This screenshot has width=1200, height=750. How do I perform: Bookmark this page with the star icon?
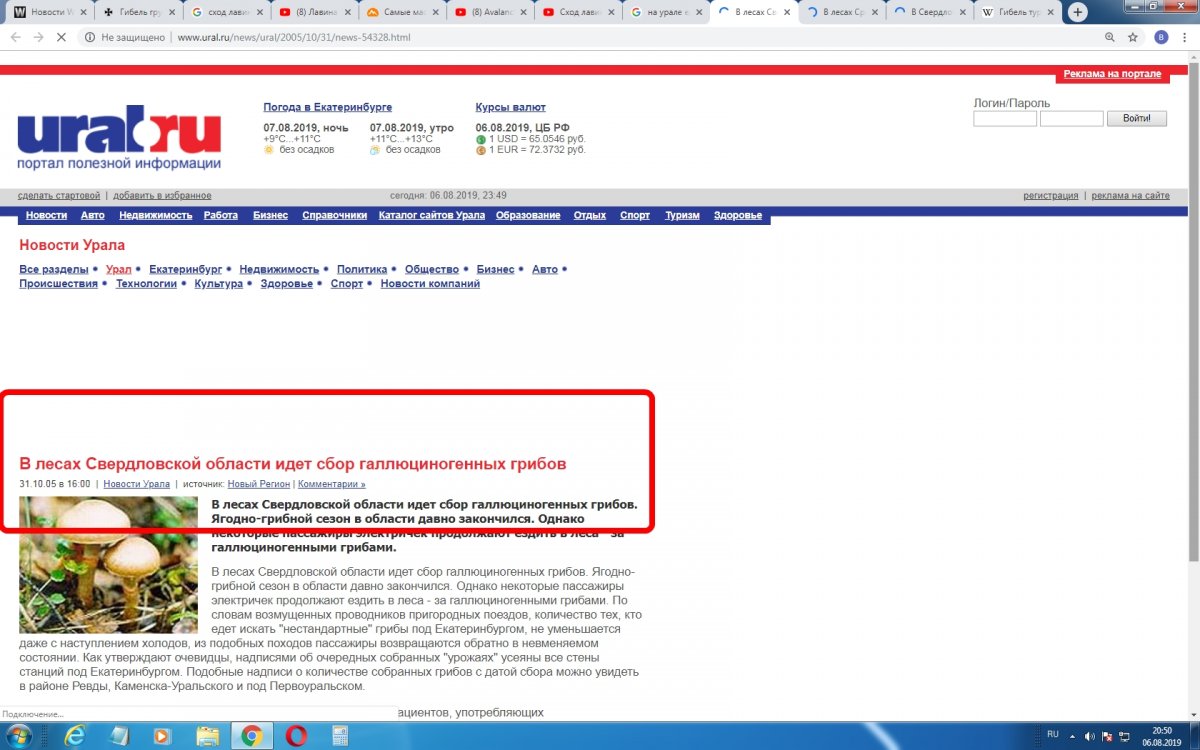coord(1133,37)
